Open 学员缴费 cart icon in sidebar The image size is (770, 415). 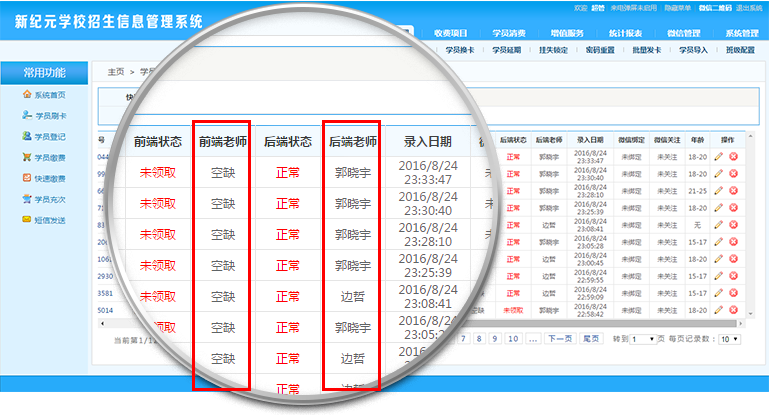[27, 157]
